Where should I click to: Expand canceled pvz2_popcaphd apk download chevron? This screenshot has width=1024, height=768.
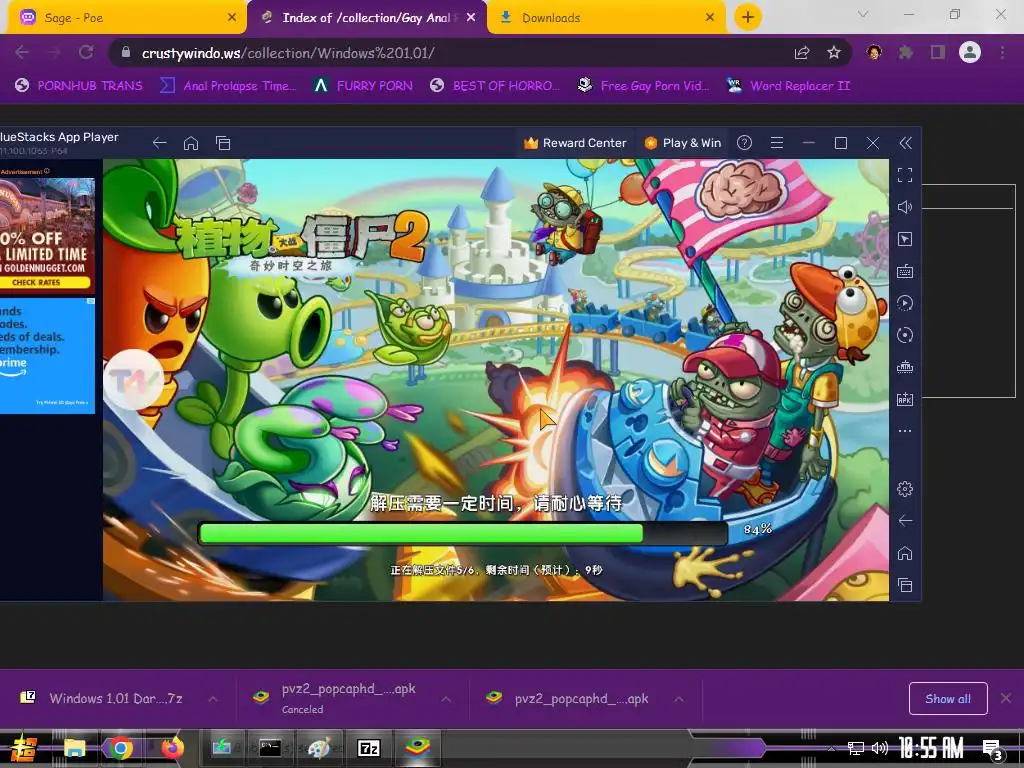(446, 699)
